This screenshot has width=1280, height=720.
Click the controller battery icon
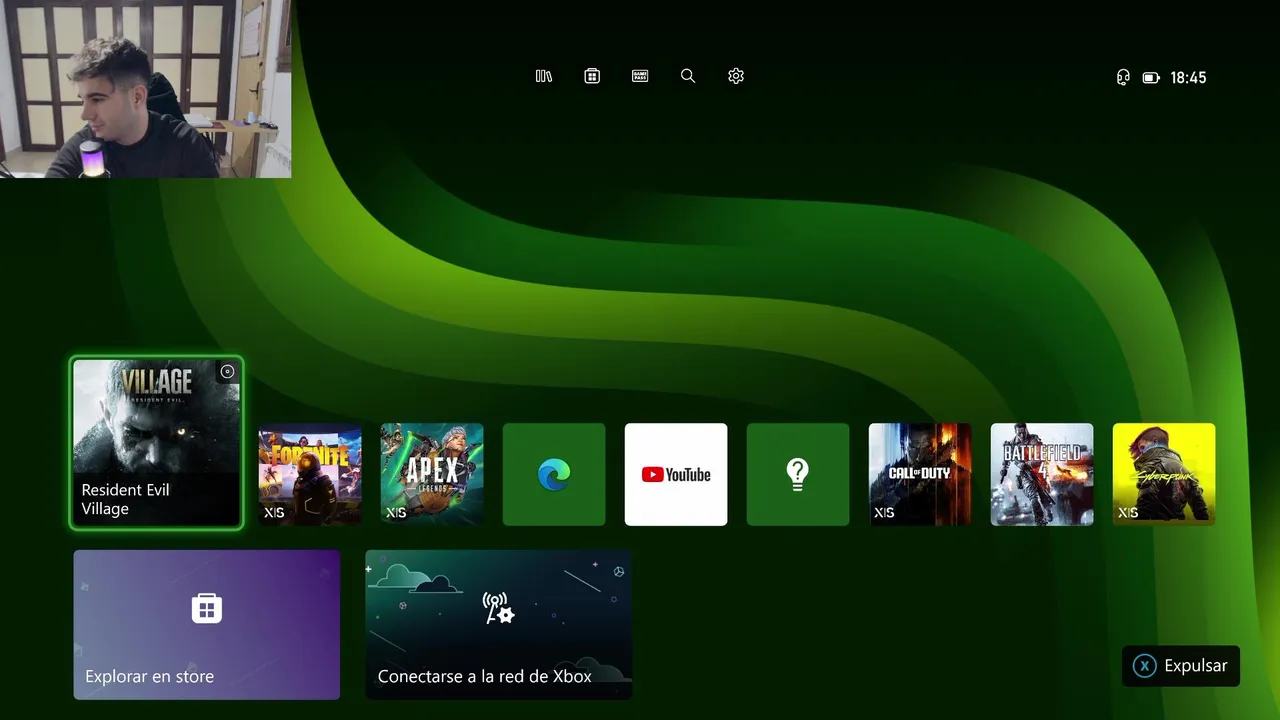[x=1151, y=77]
